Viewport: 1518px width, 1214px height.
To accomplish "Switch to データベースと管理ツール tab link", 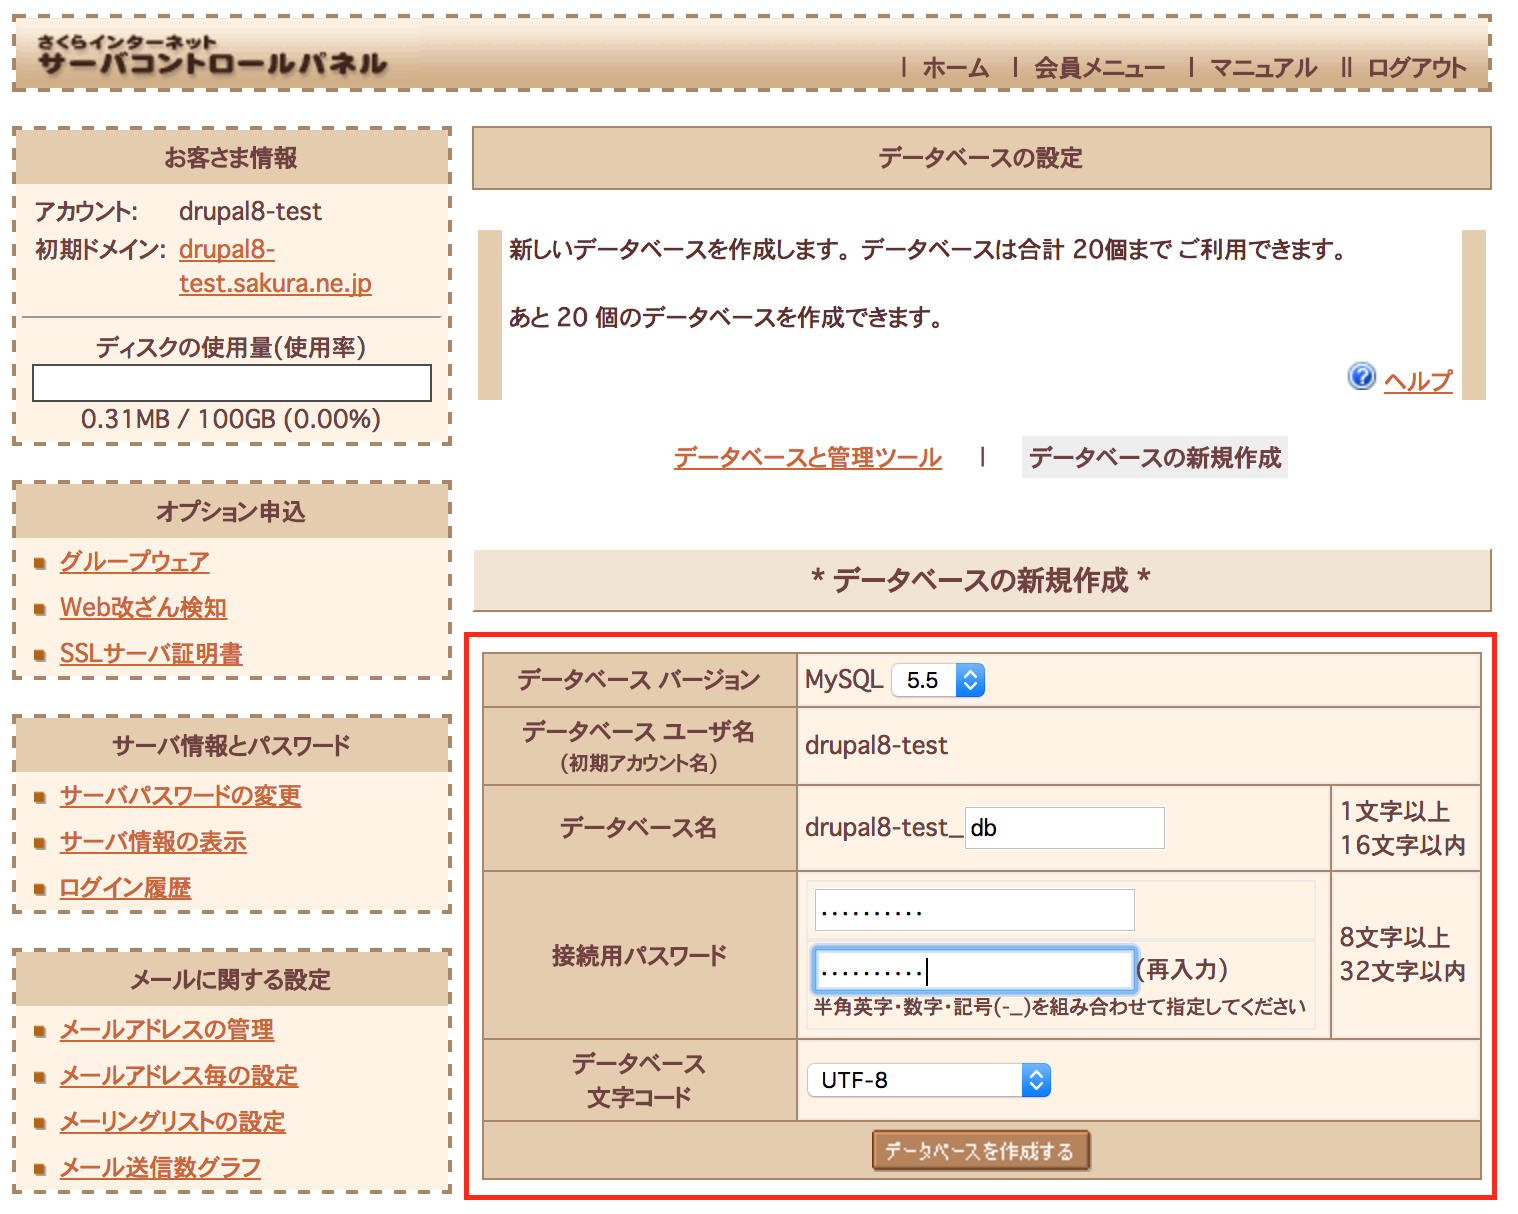I will pos(807,458).
